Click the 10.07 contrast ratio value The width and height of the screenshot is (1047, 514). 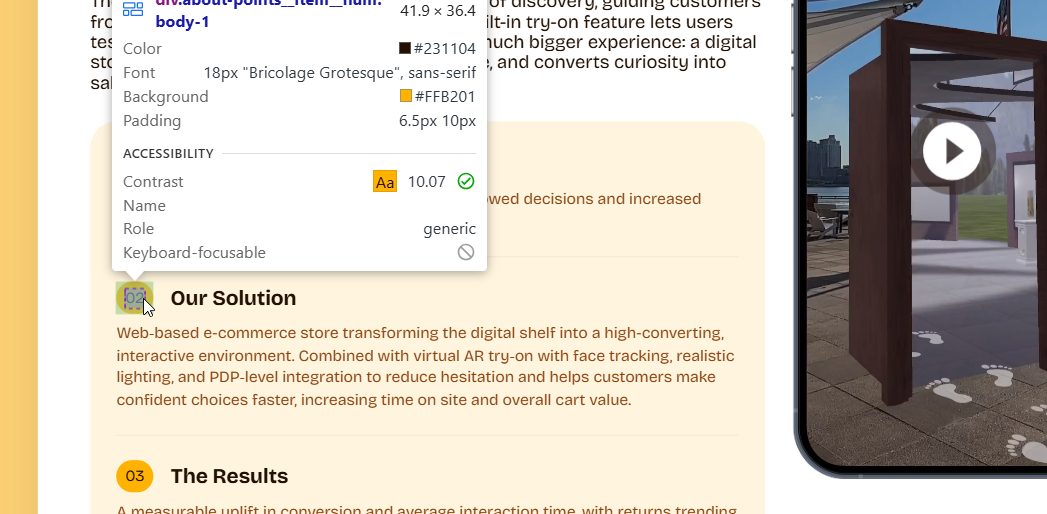427,181
